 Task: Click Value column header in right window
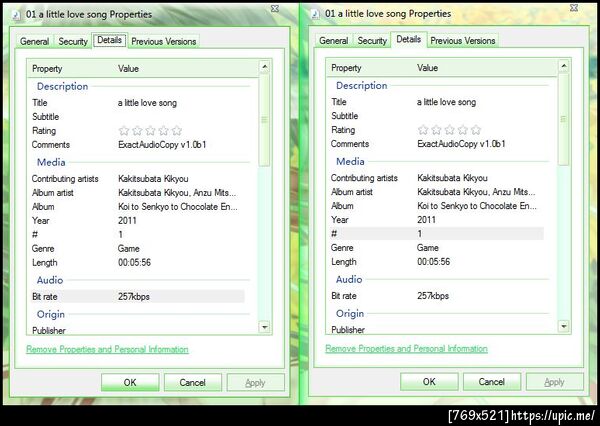click(x=427, y=68)
